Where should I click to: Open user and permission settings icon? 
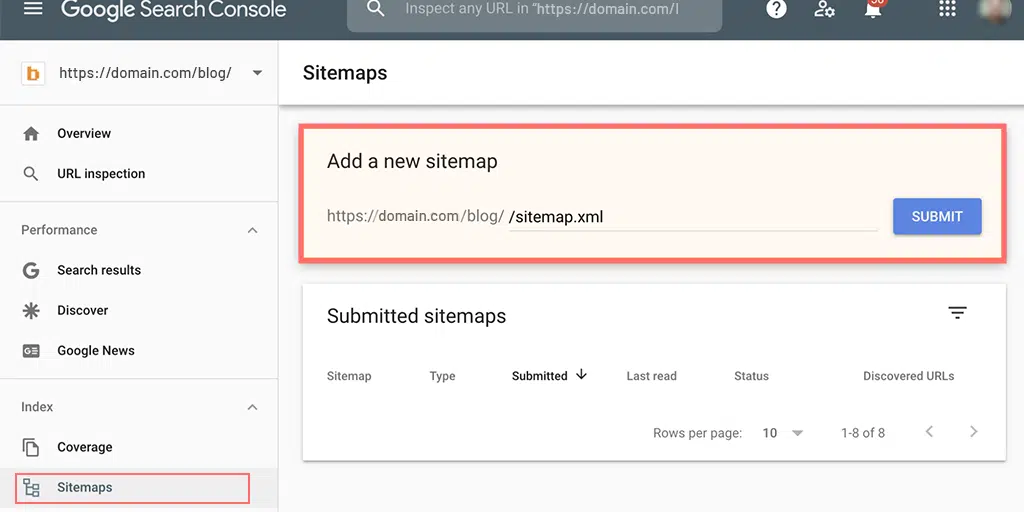[x=824, y=9]
